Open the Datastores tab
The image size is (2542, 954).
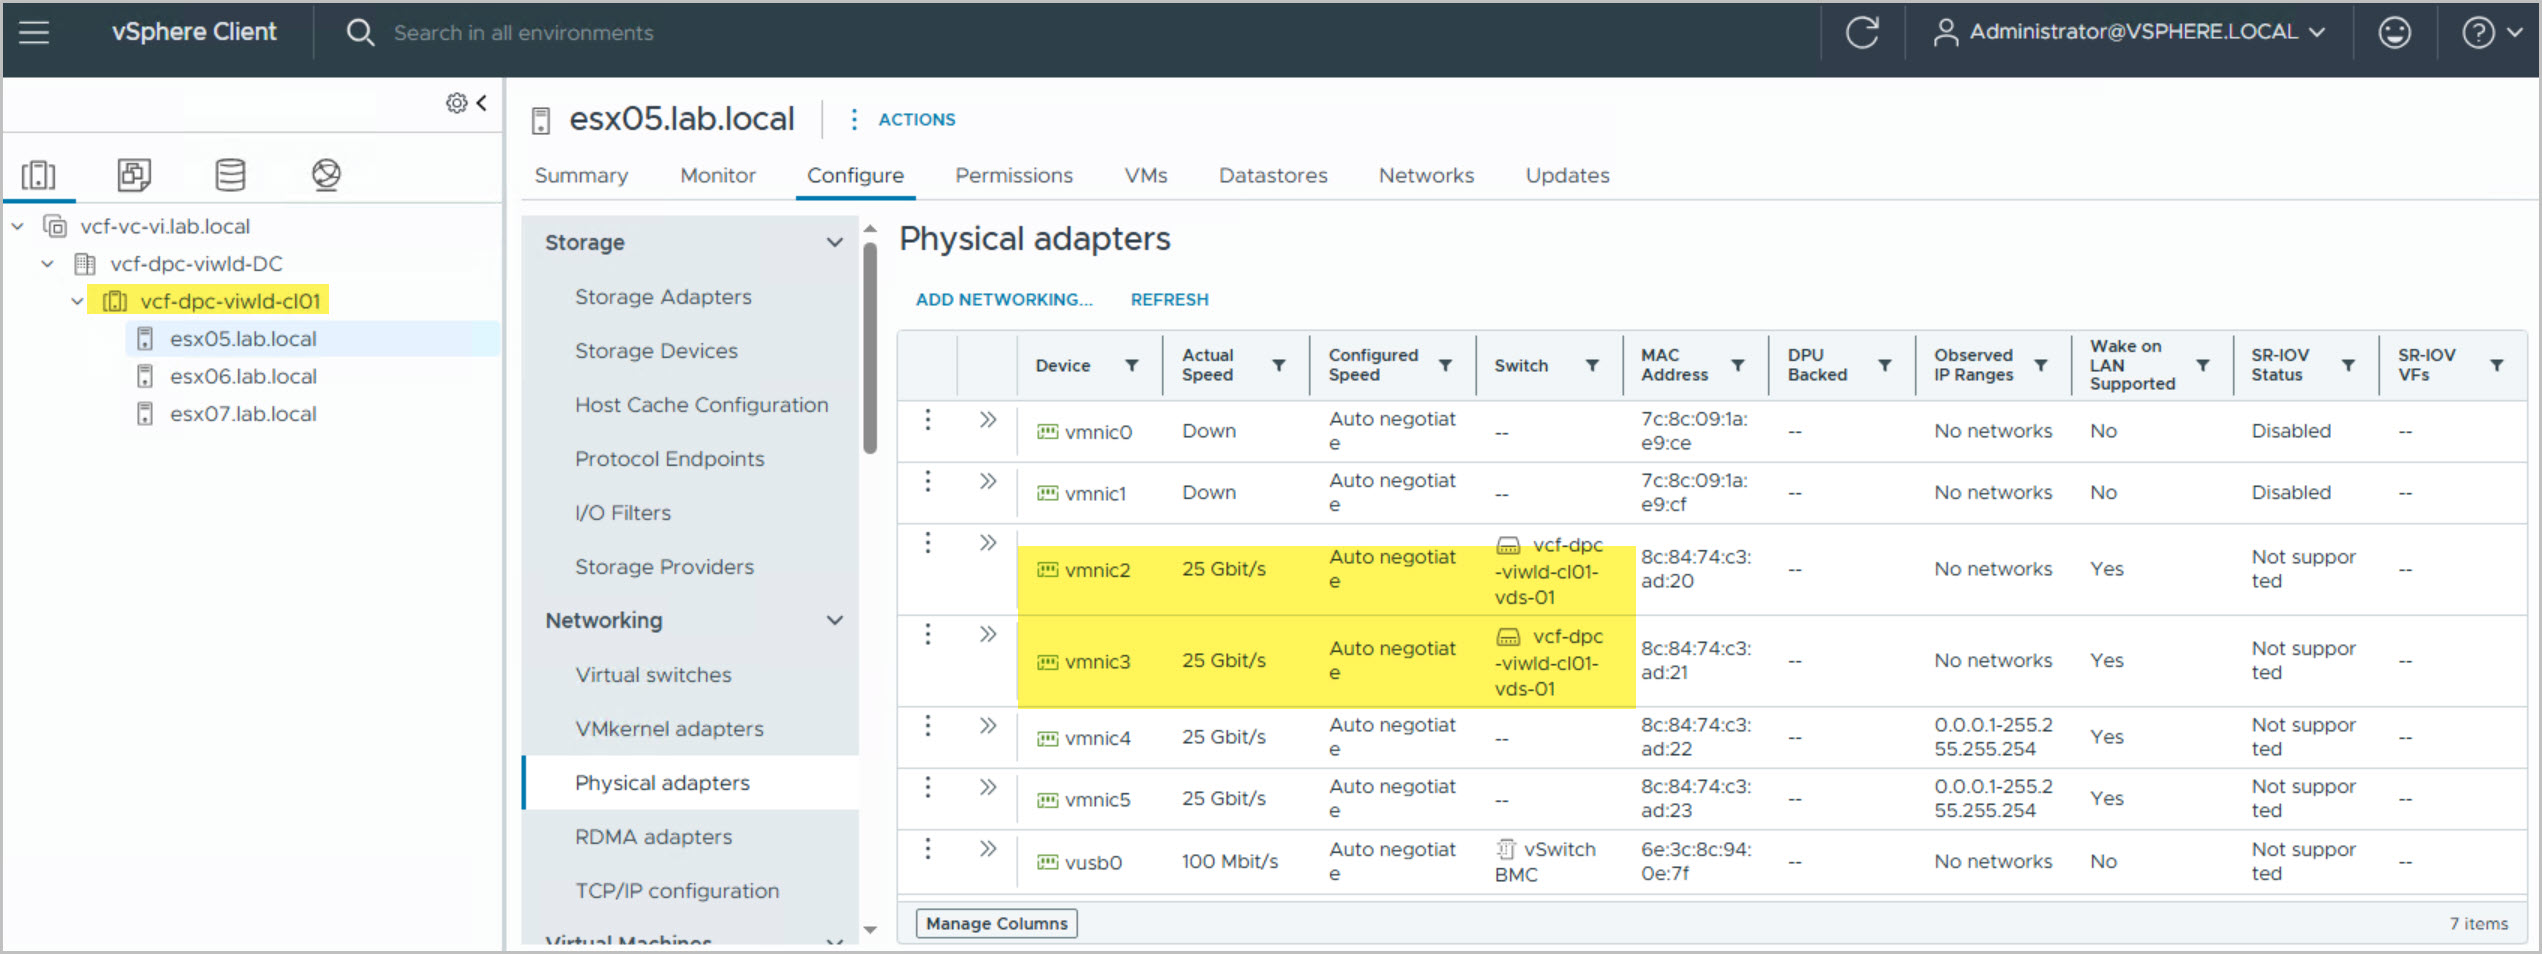(x=1272, y=175)
